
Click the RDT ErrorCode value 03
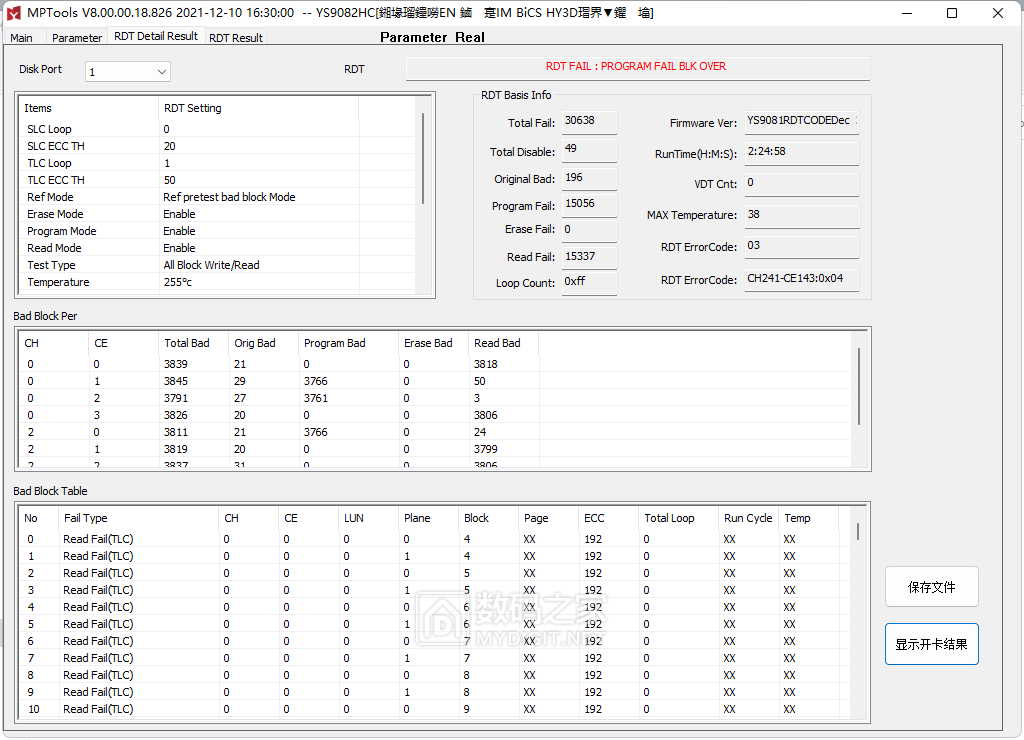pyautogui.click(x=801, y=246)
